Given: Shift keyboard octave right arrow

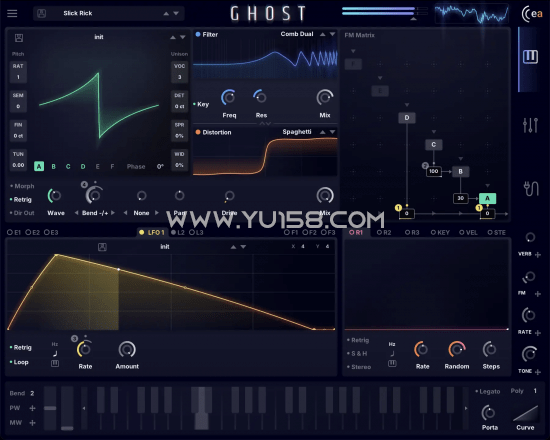Looking at the screenshot, I should click(466, 408).
